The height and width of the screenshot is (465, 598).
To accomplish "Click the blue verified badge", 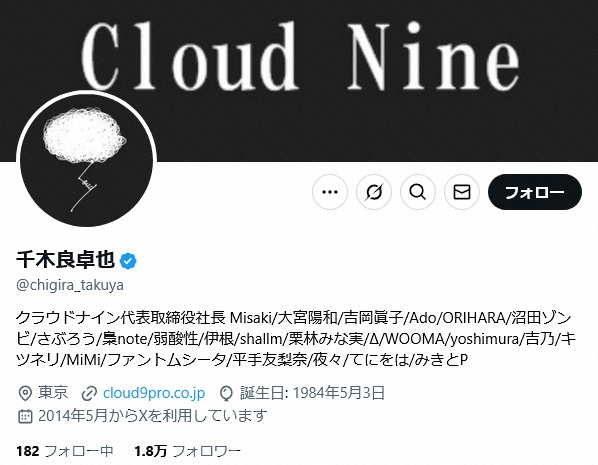I will click(x=128, y=261).
